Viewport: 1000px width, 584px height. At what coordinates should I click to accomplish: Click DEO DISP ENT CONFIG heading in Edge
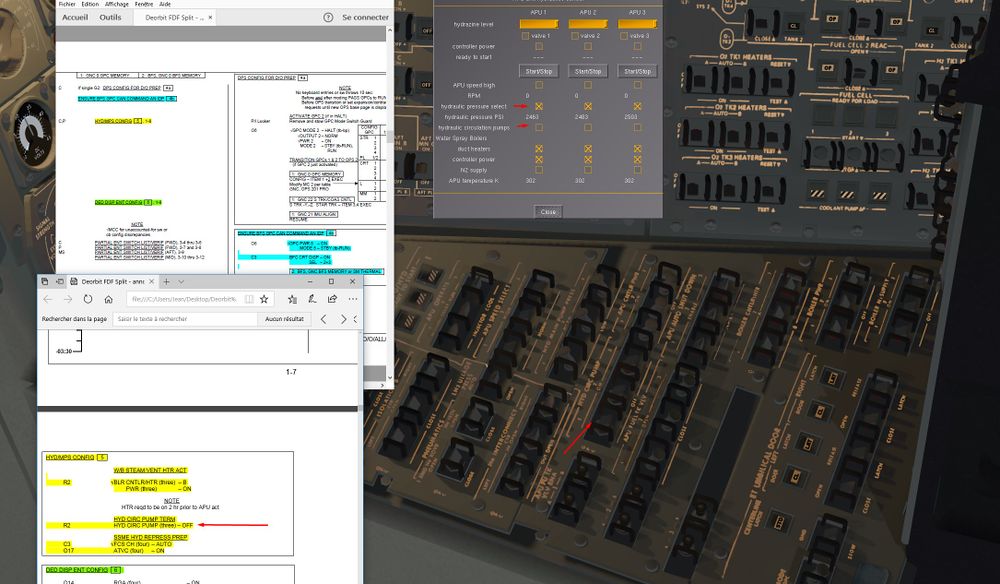(77, 569)
